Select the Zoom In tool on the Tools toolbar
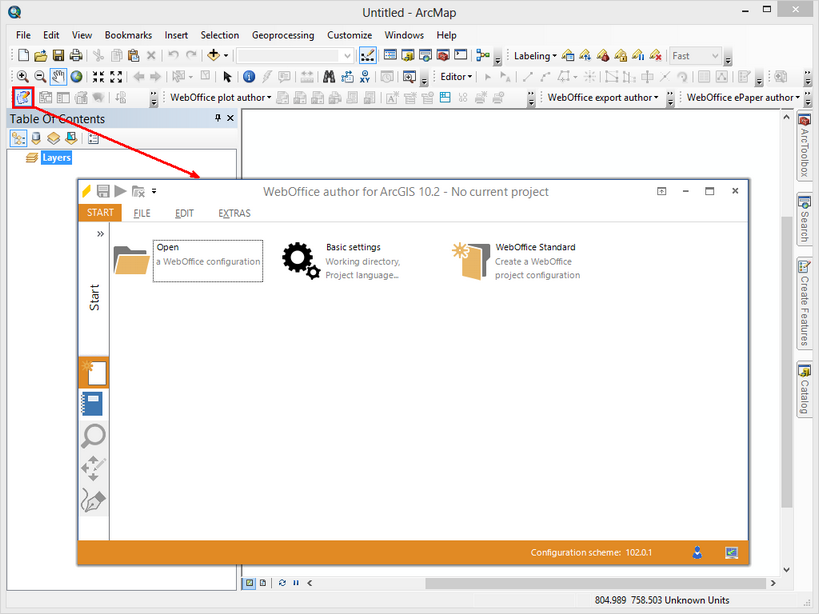Screen dimensions: 819x614 click(23, 76)
